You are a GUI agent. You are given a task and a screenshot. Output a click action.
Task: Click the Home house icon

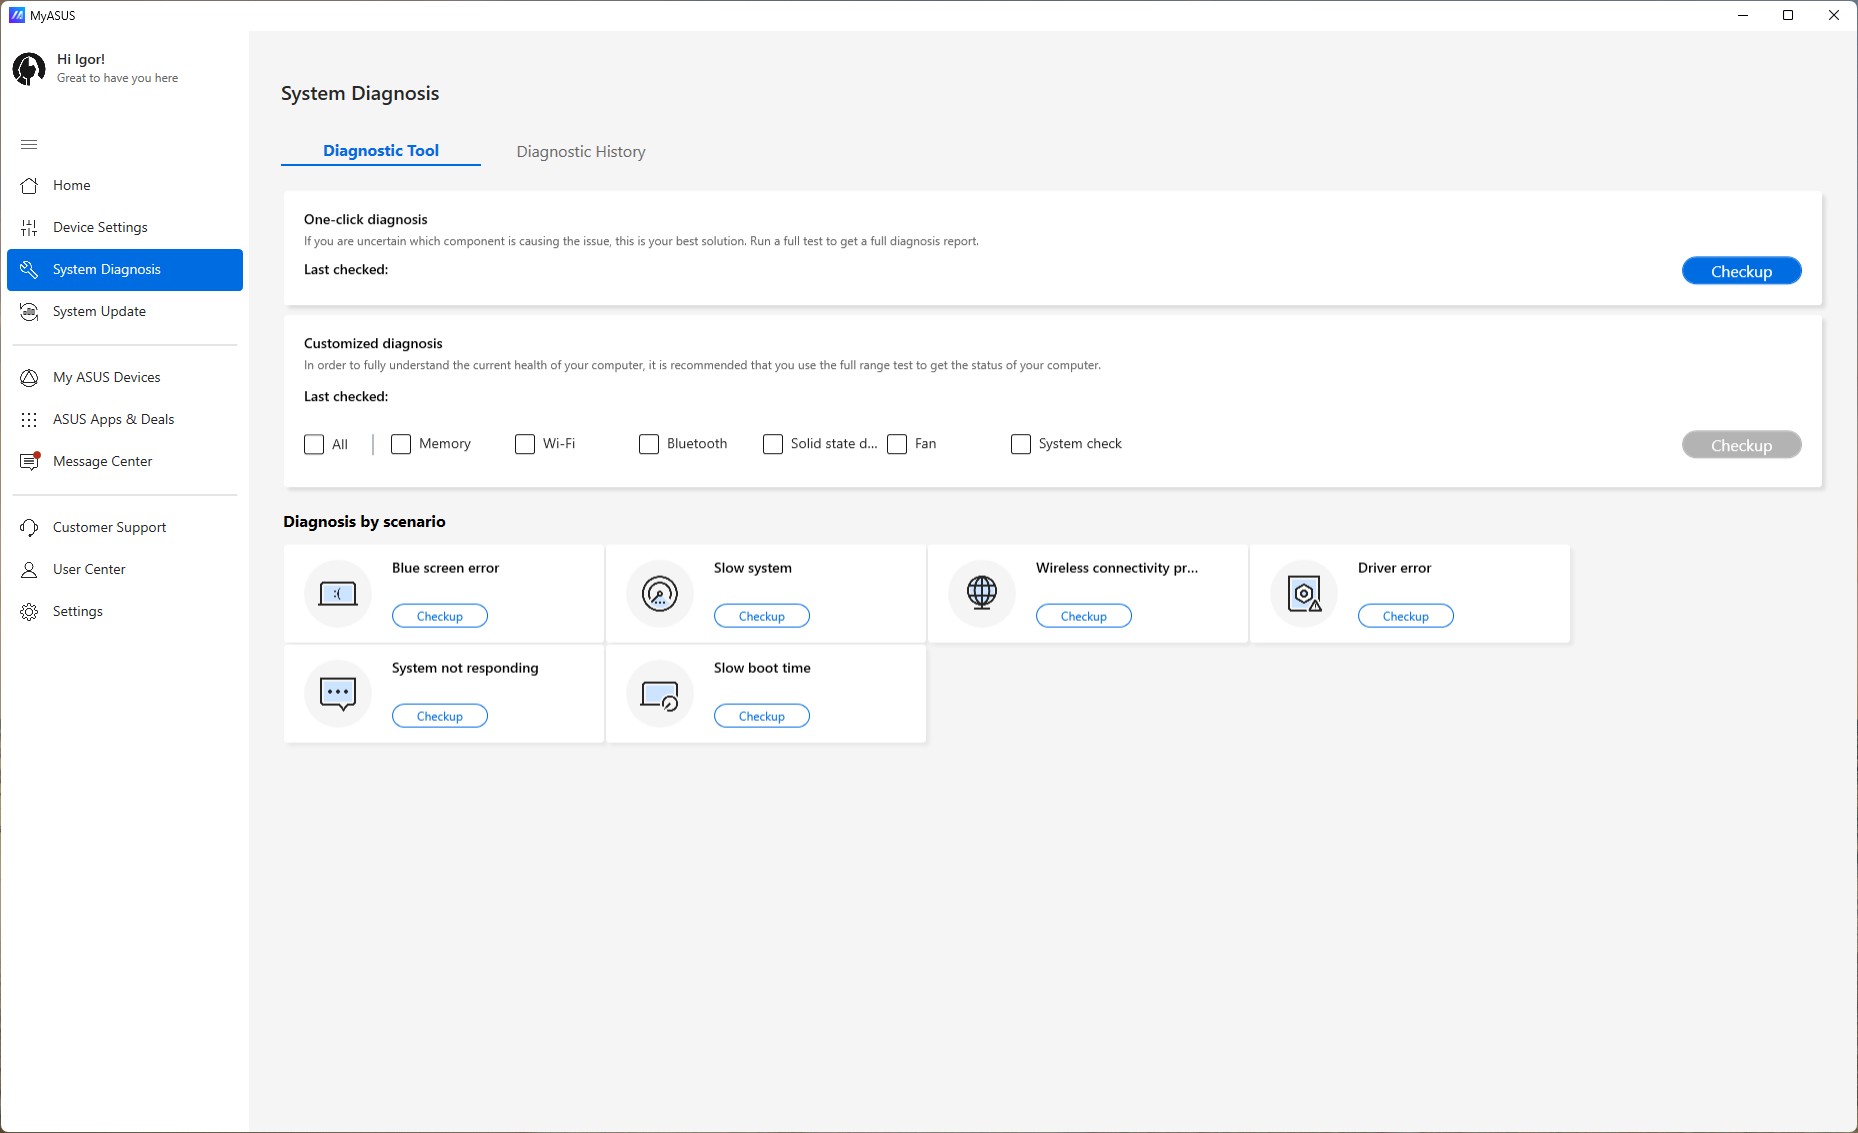coord(29,185)
